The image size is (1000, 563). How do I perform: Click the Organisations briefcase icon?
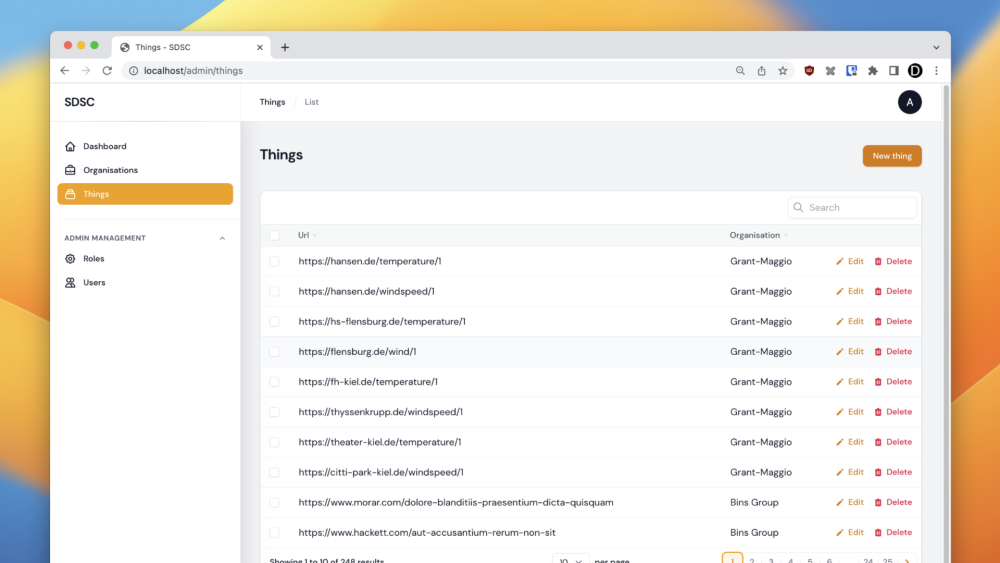(70, 170)
